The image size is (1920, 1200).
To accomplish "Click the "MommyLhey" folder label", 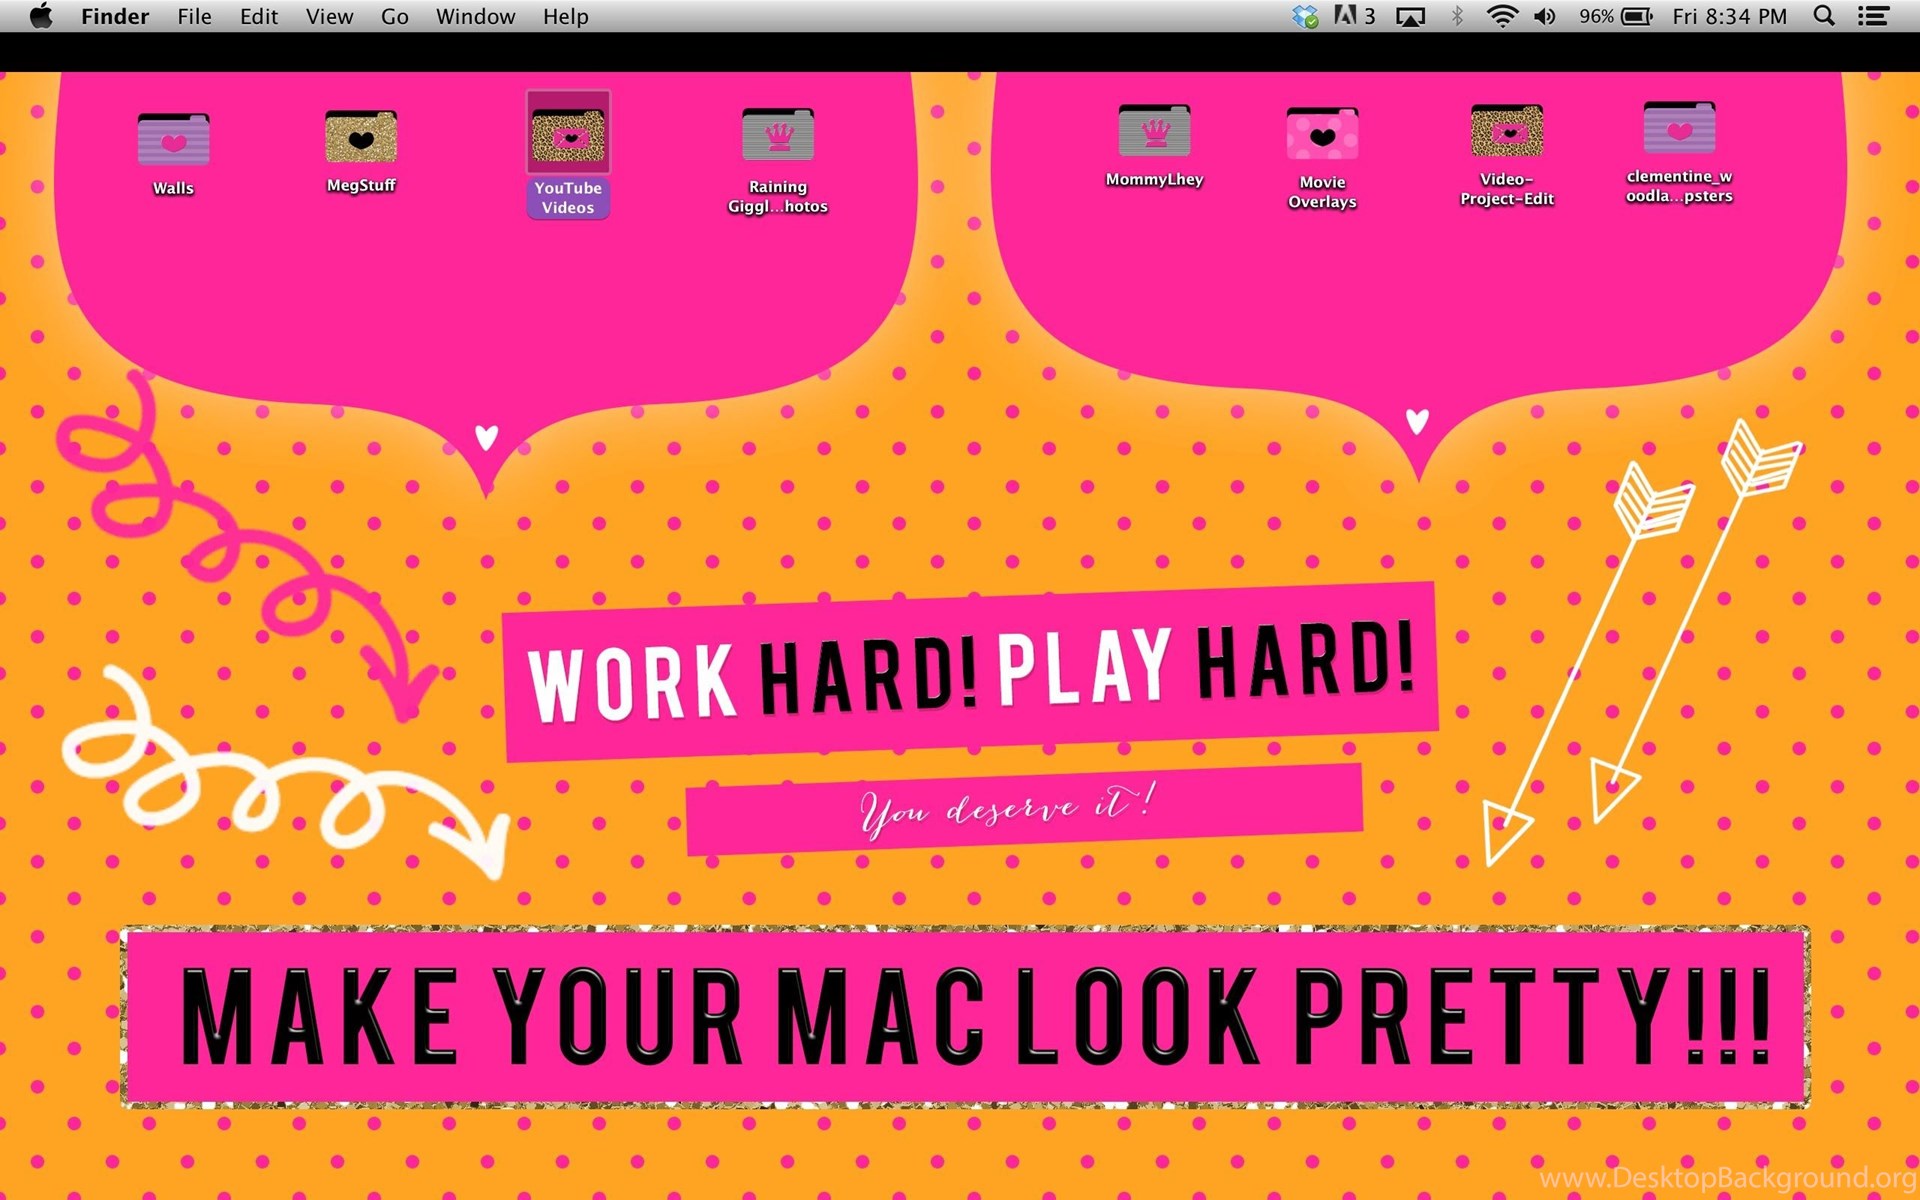I will 1154,180.
